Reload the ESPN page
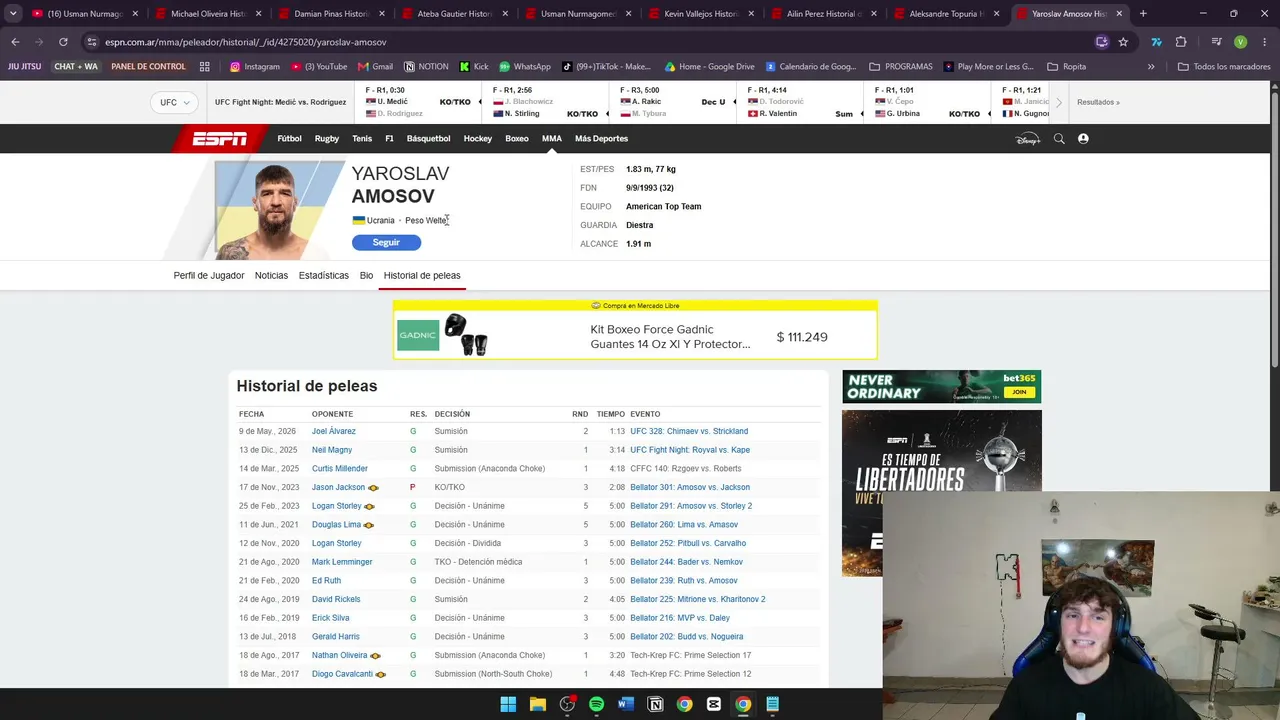 [63, 42]
